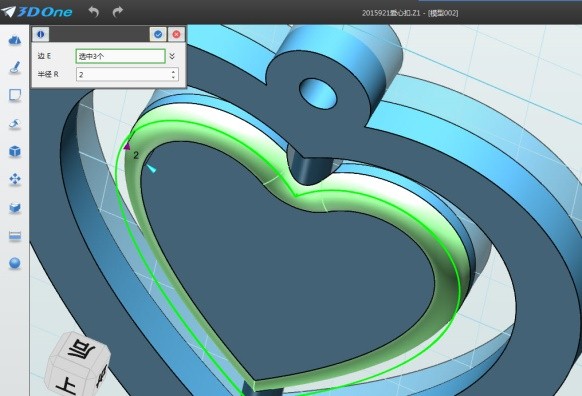Redo the previous action
This screenshot has width=582, height=396.
[118, 12]
